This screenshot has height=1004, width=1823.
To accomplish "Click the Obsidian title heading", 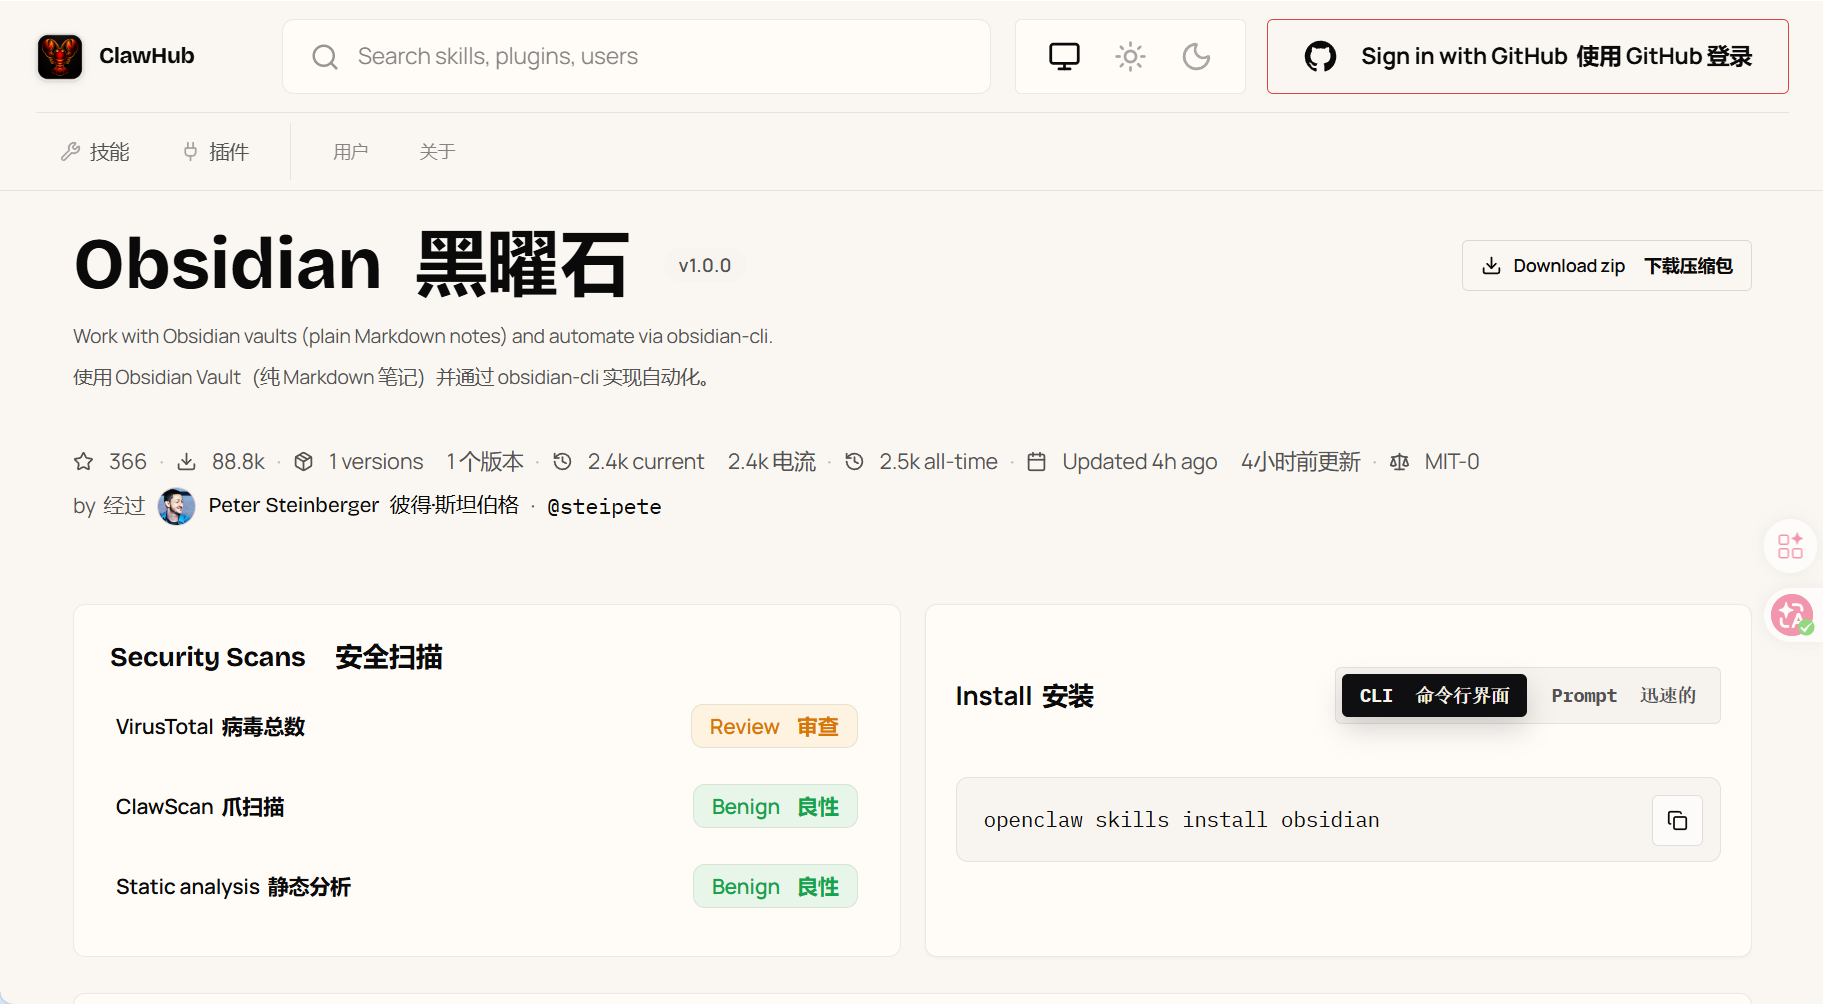I will tap(351, 265).
